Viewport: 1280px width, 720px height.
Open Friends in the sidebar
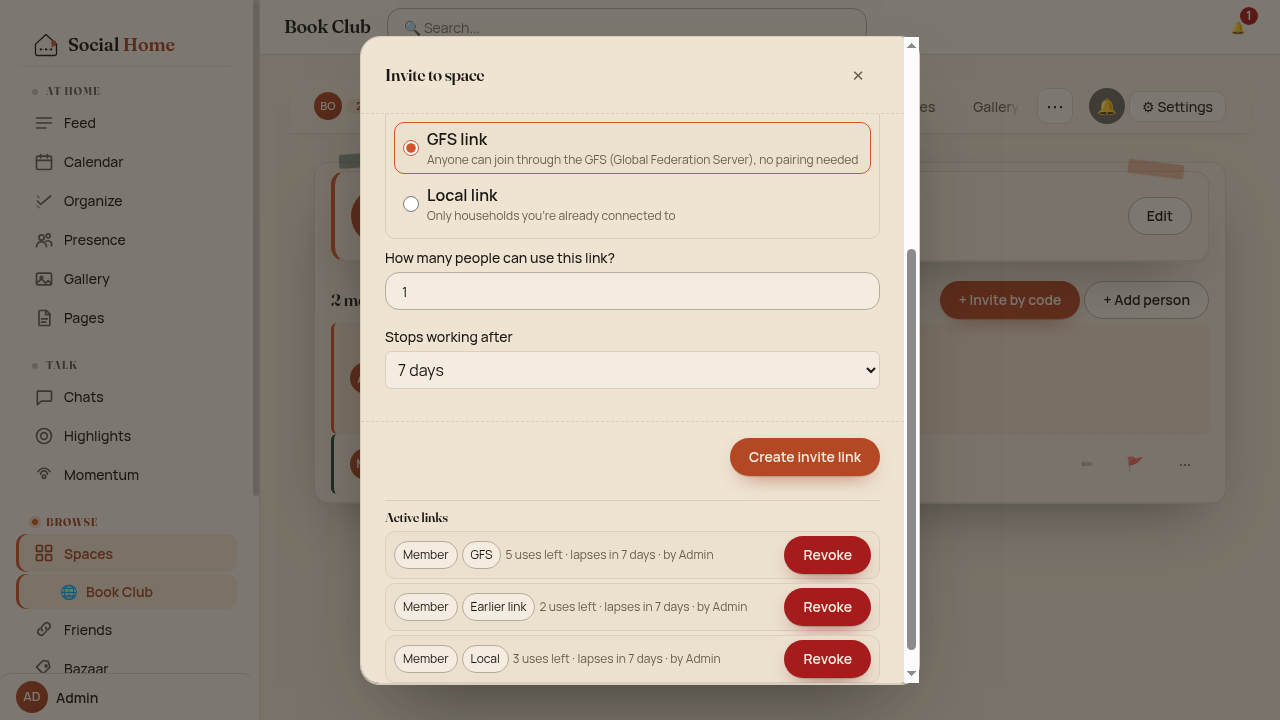tap(127, 630)
